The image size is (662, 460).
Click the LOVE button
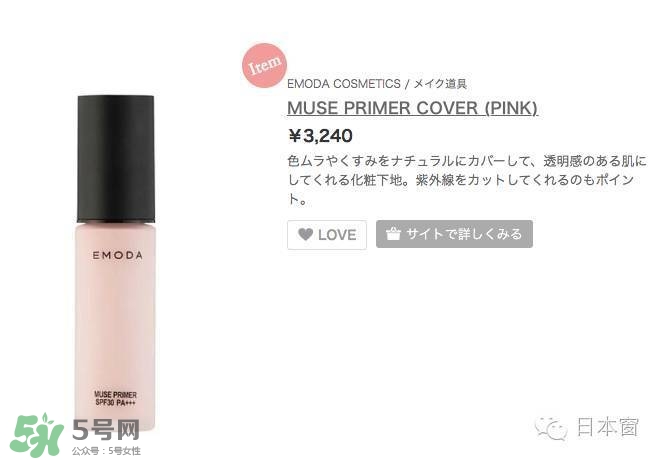pyautogui.click(x=327, y=235)
